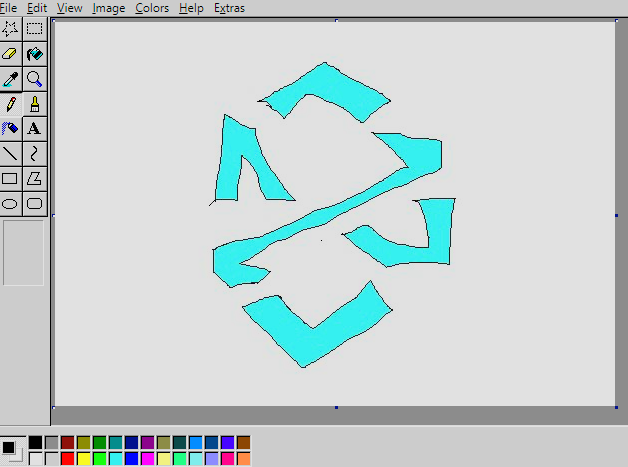The height and width of the screenshot is (467, 628).
Task: Pick the dark slate teal swatch
Action: pos(179,443)
